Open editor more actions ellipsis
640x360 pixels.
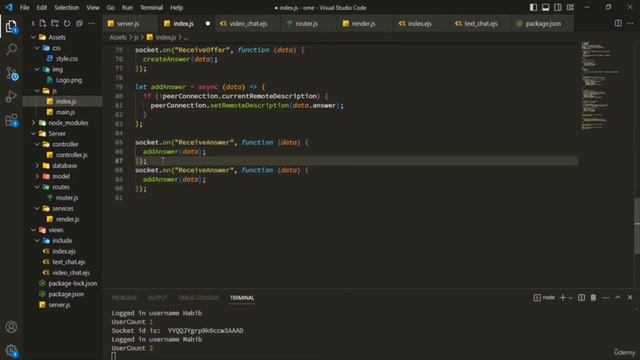pyautogui.click(x=630, y=24)
